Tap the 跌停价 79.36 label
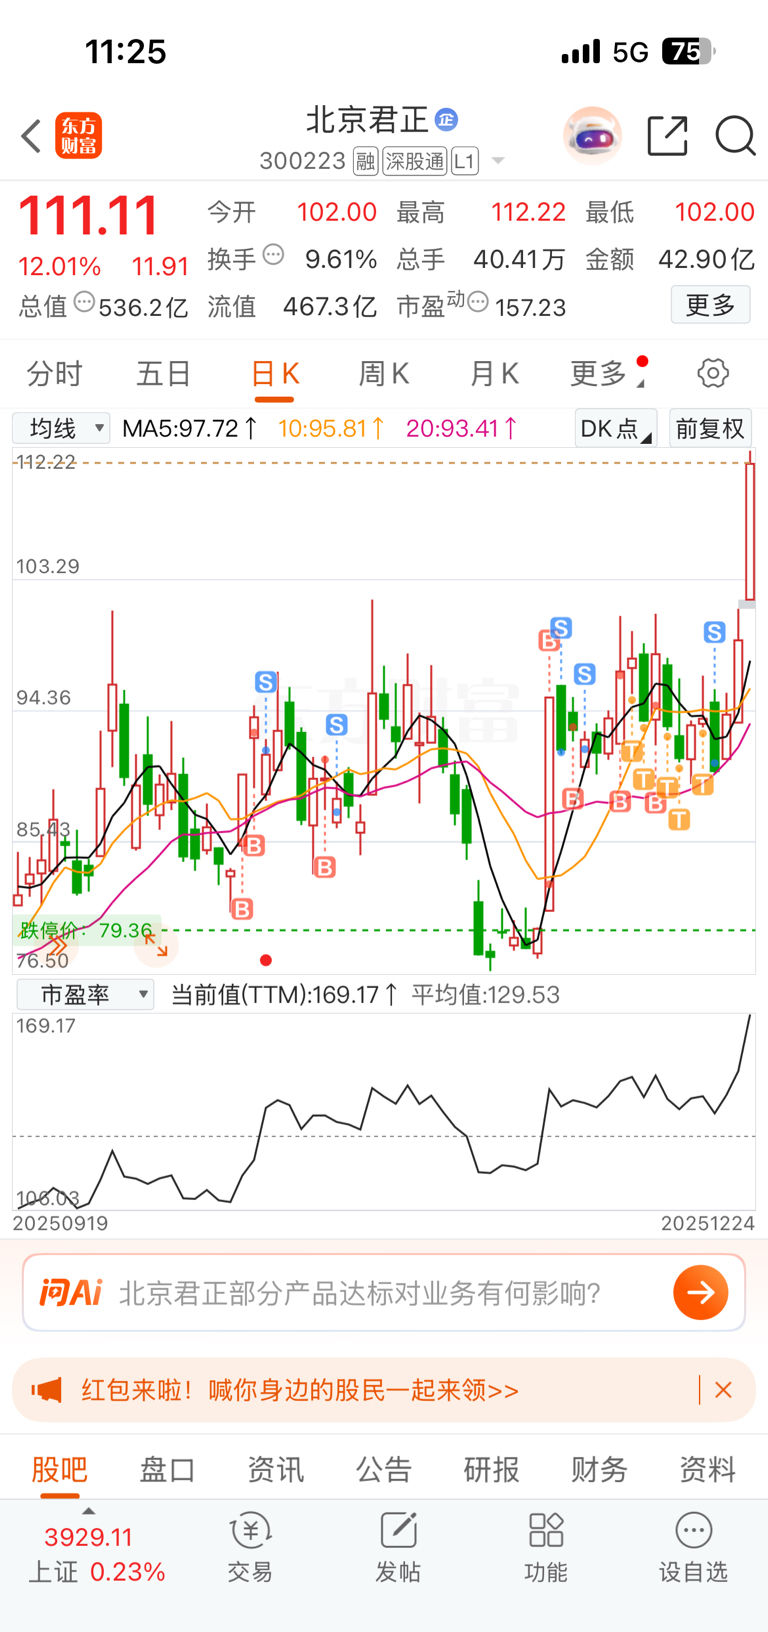 [86, 930]
